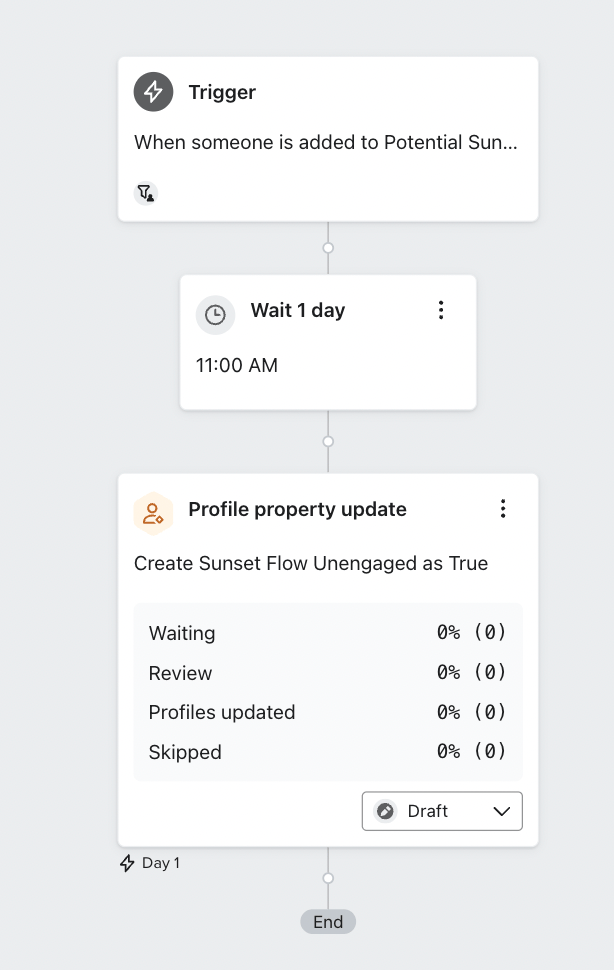
Task: Click the trigger profile filter icon
Action: (146, 193)
